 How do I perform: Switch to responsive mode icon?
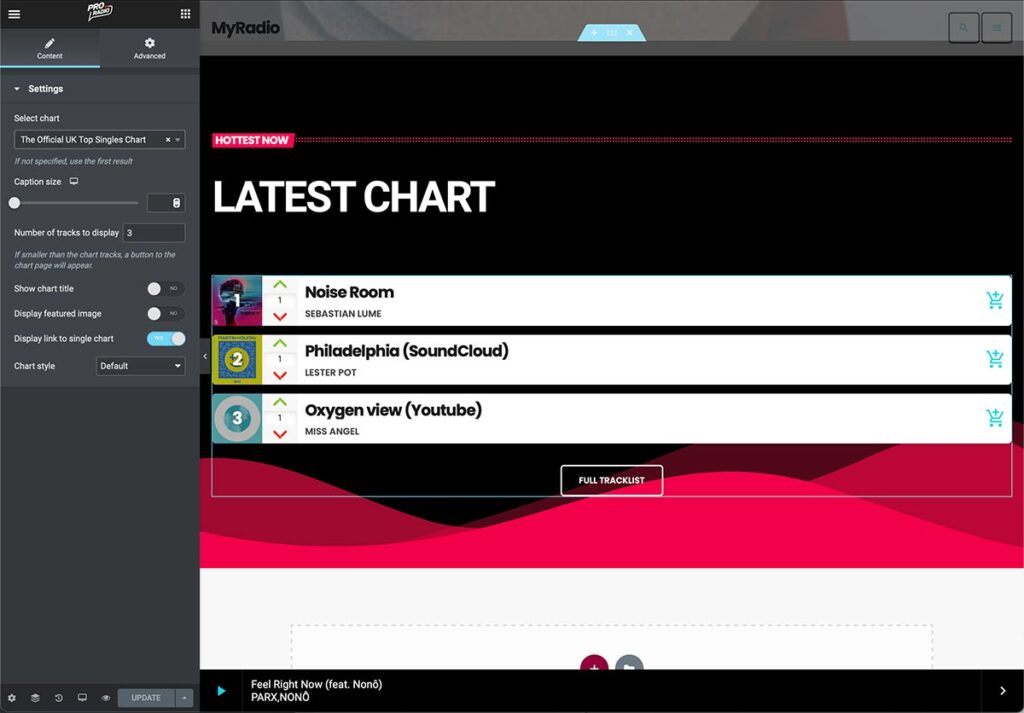coord(82,698)
